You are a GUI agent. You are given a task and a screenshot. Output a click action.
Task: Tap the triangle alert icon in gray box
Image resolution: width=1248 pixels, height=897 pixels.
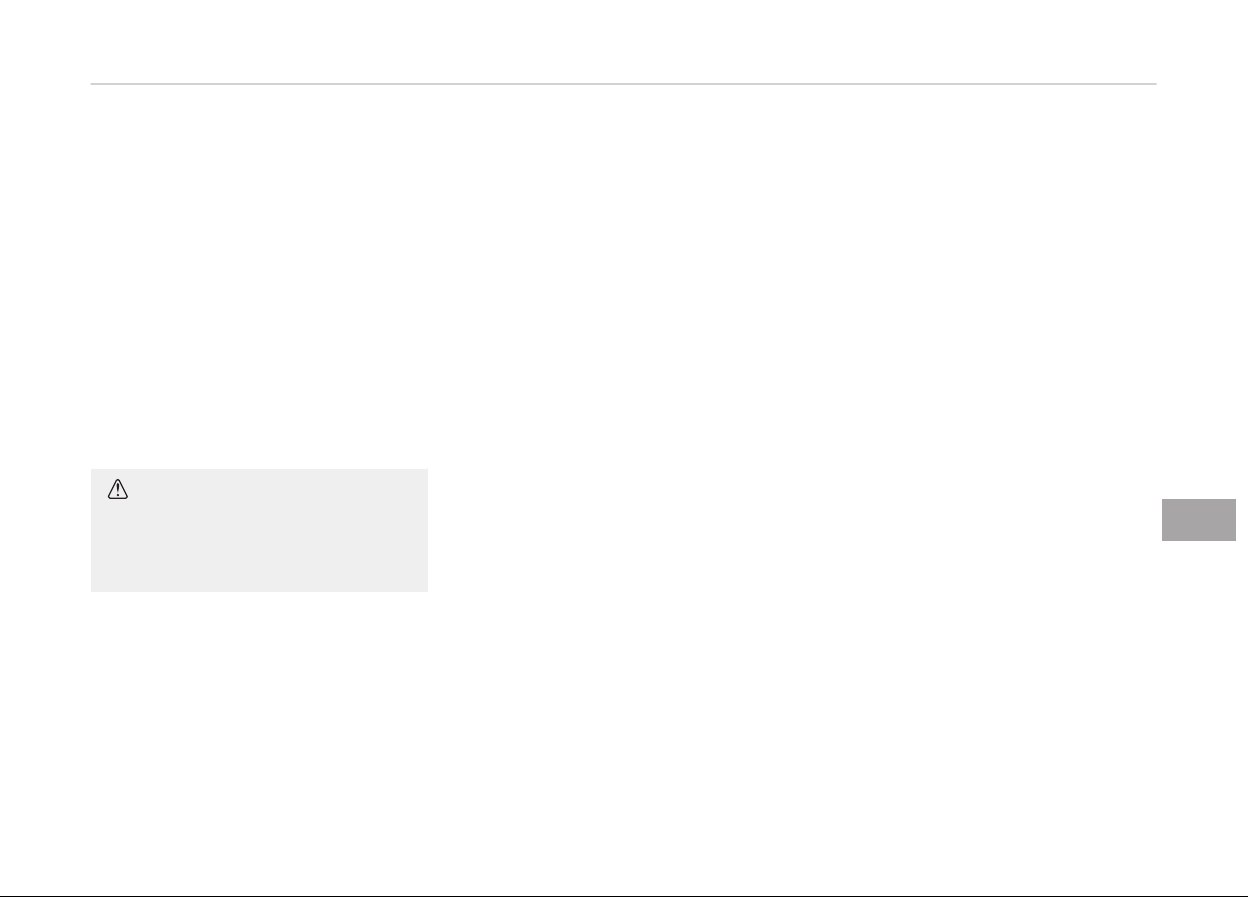pos(119,489)
